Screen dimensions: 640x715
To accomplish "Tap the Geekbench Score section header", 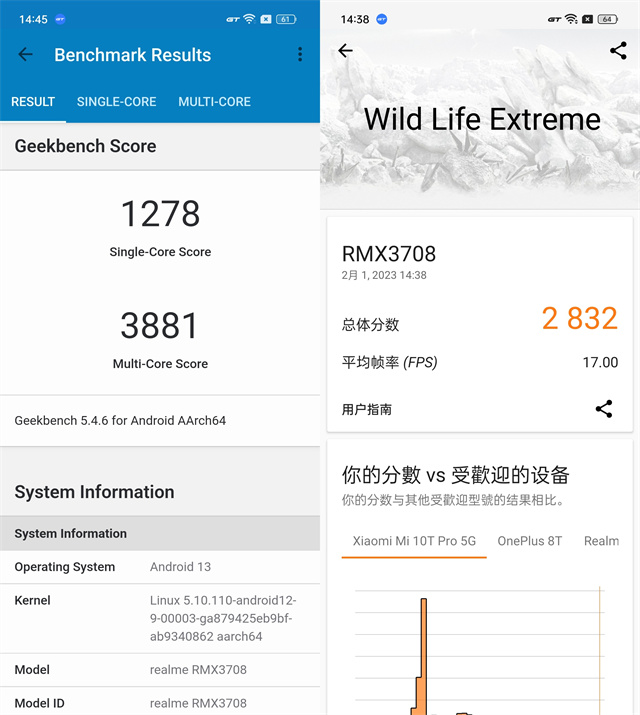I will (x=160, y=146).
